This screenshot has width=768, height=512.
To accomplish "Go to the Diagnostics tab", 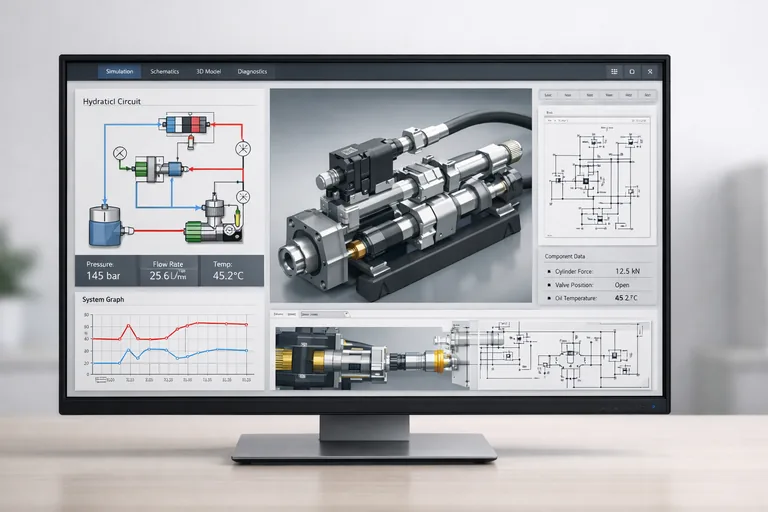I will pos(252,72).
